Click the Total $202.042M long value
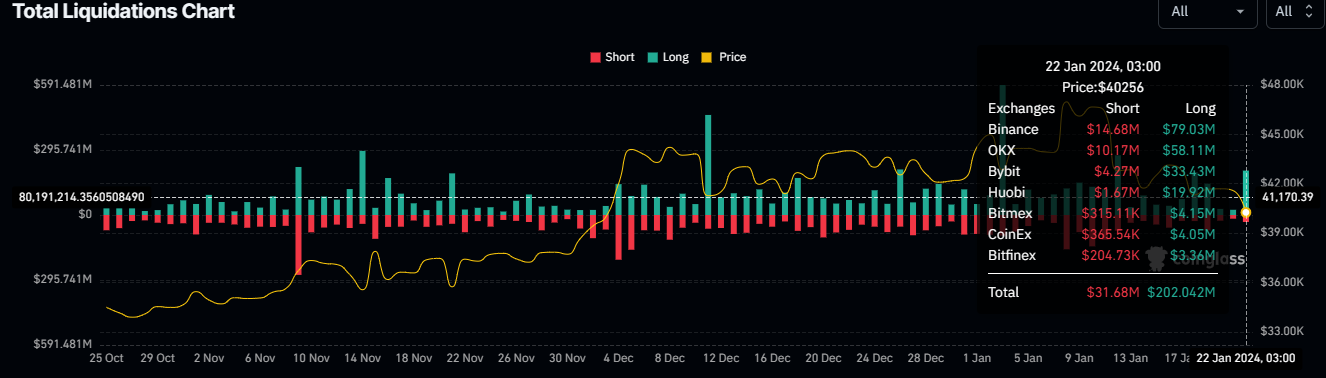Image resolution: width=1326 pixels, height=378 pixels. click(1182, 292)
